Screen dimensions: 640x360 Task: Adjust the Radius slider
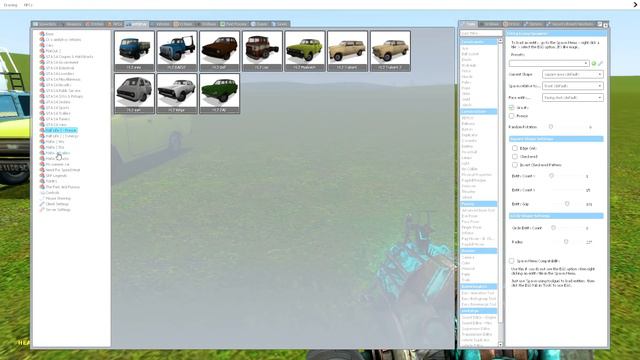pos(566,242)
